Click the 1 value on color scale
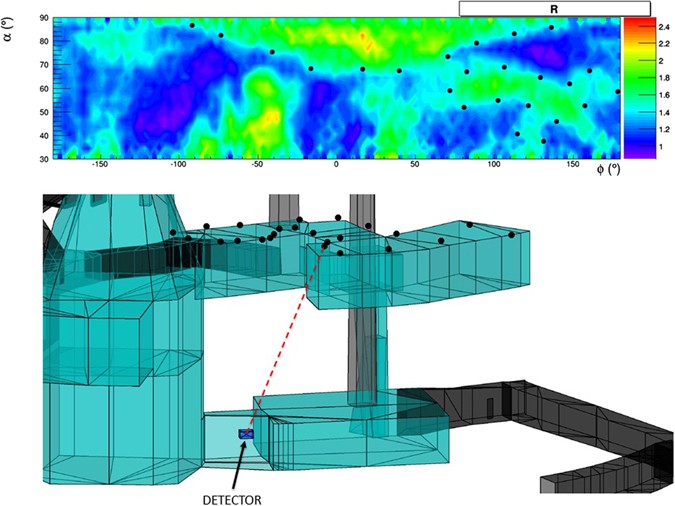 point(661,147)
